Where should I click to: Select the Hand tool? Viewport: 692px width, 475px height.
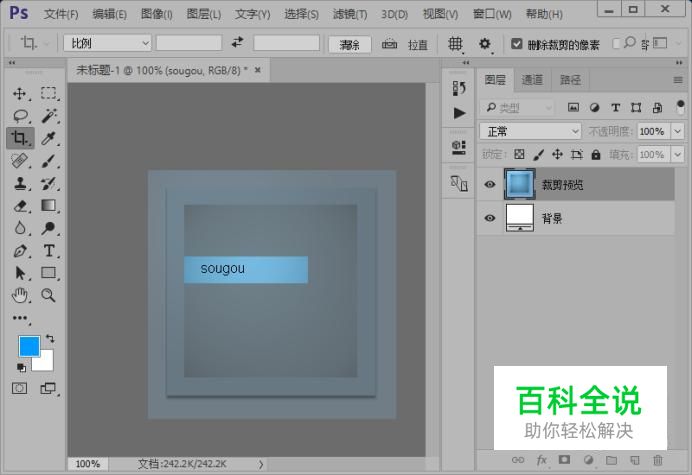click(x=19, y=295)
